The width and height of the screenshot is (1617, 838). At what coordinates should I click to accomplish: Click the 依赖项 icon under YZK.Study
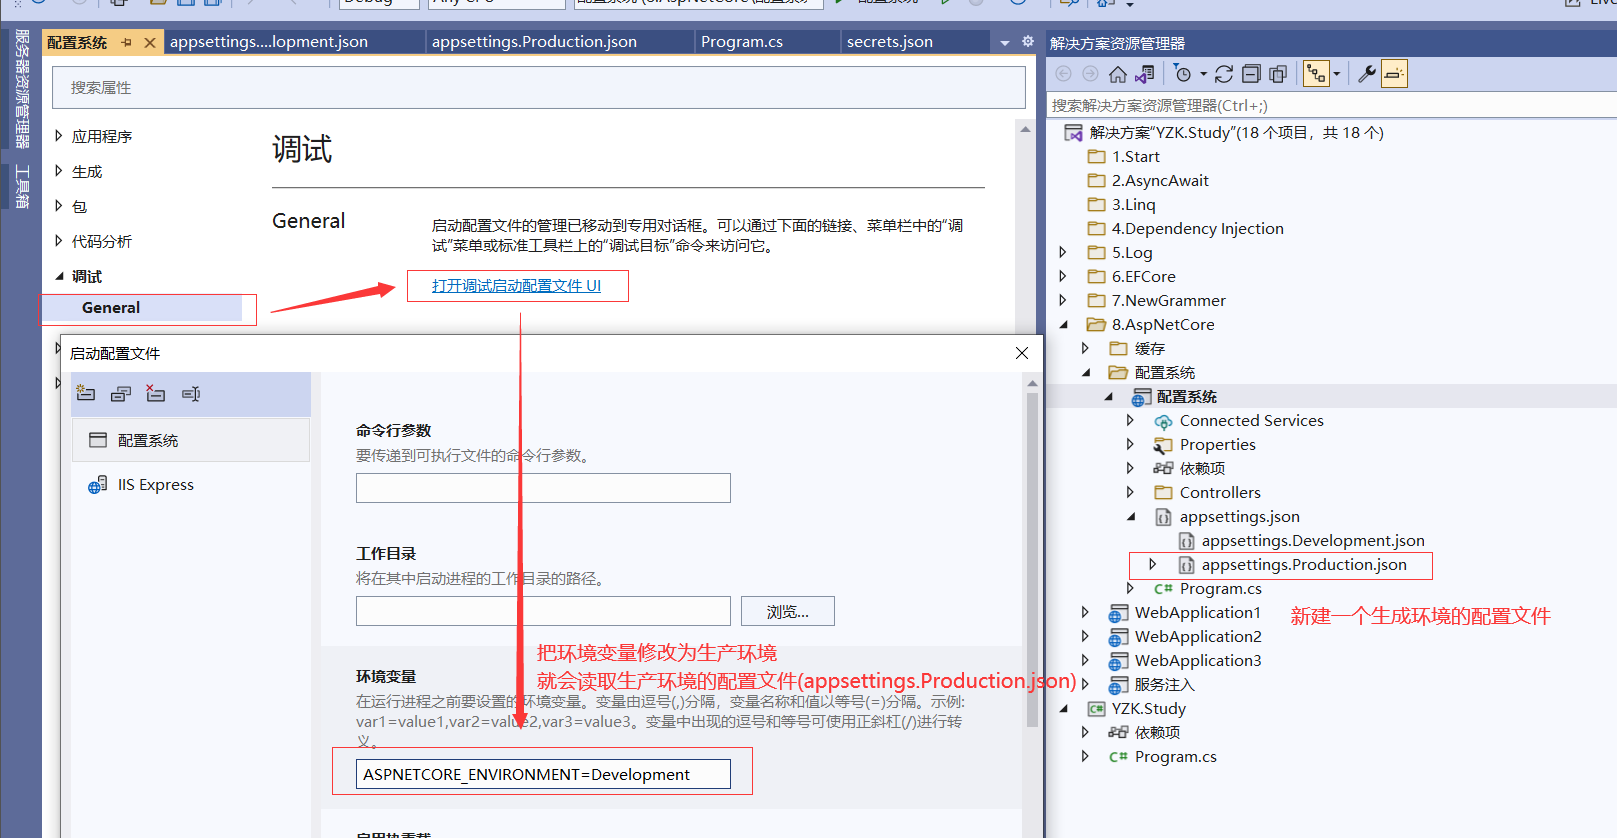1118,733
